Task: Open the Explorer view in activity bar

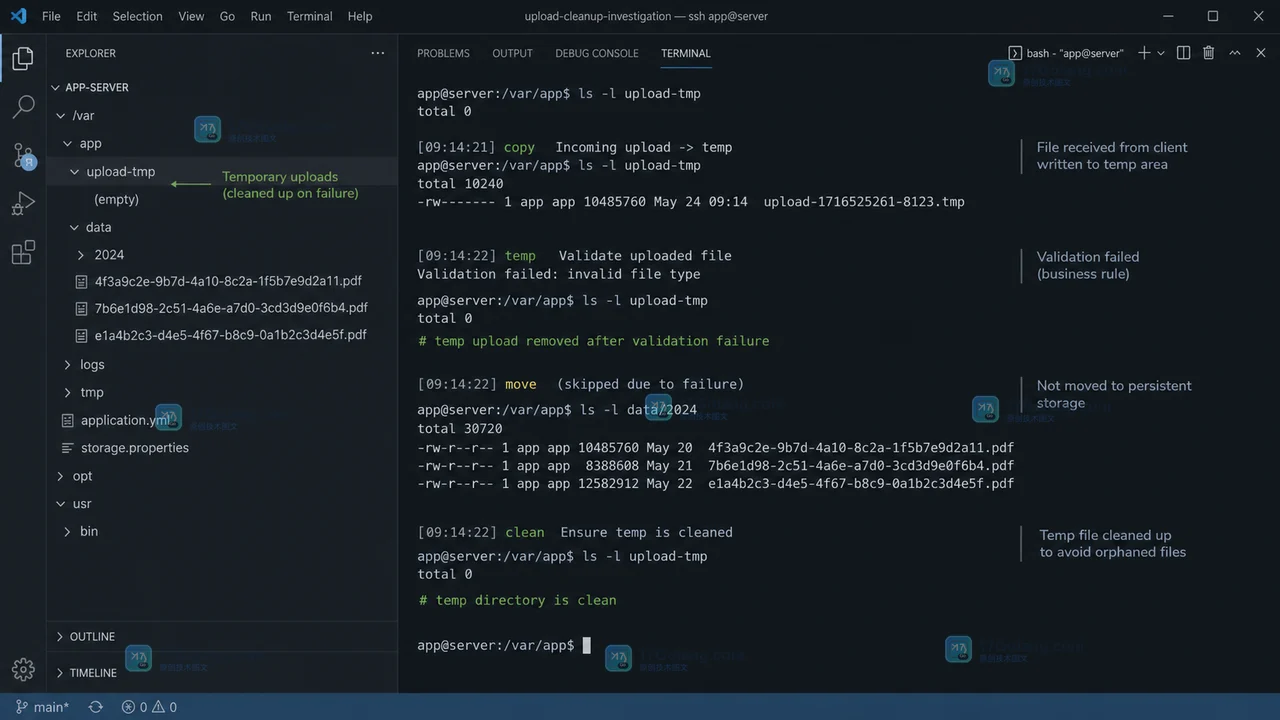Action: (x=23, y=58)
